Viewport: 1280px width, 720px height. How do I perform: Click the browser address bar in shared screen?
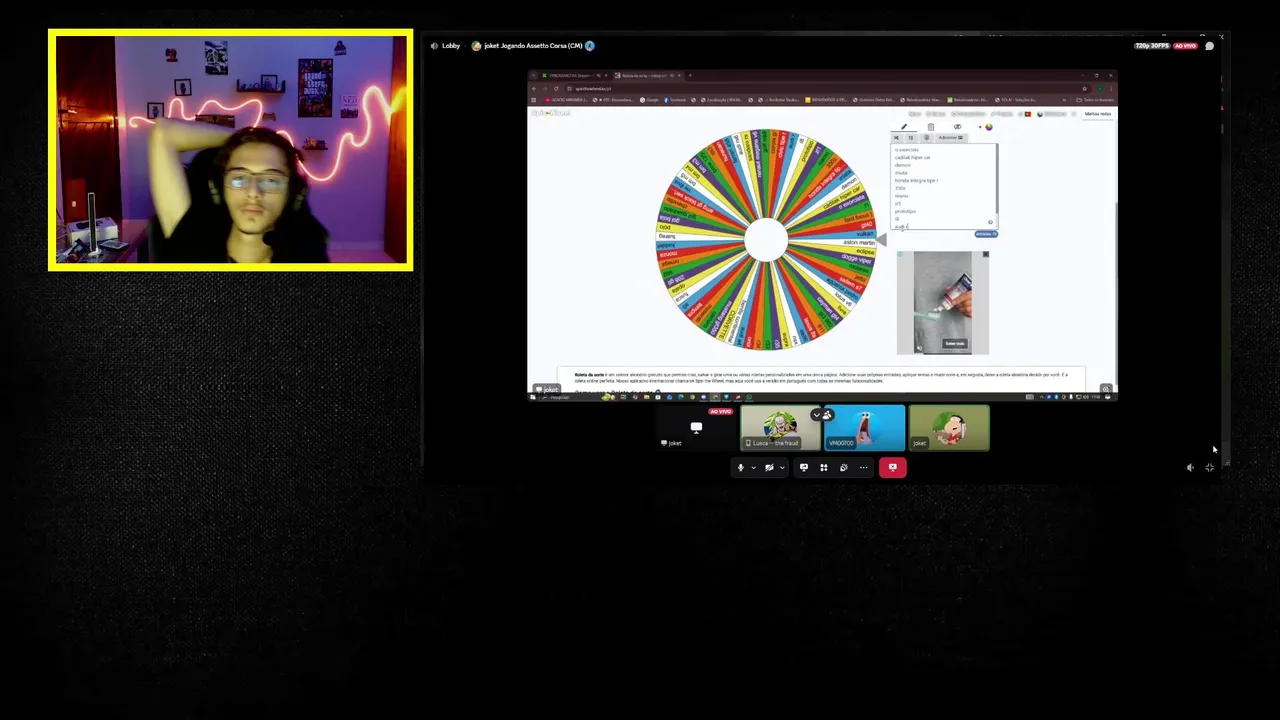coord(825,89)
